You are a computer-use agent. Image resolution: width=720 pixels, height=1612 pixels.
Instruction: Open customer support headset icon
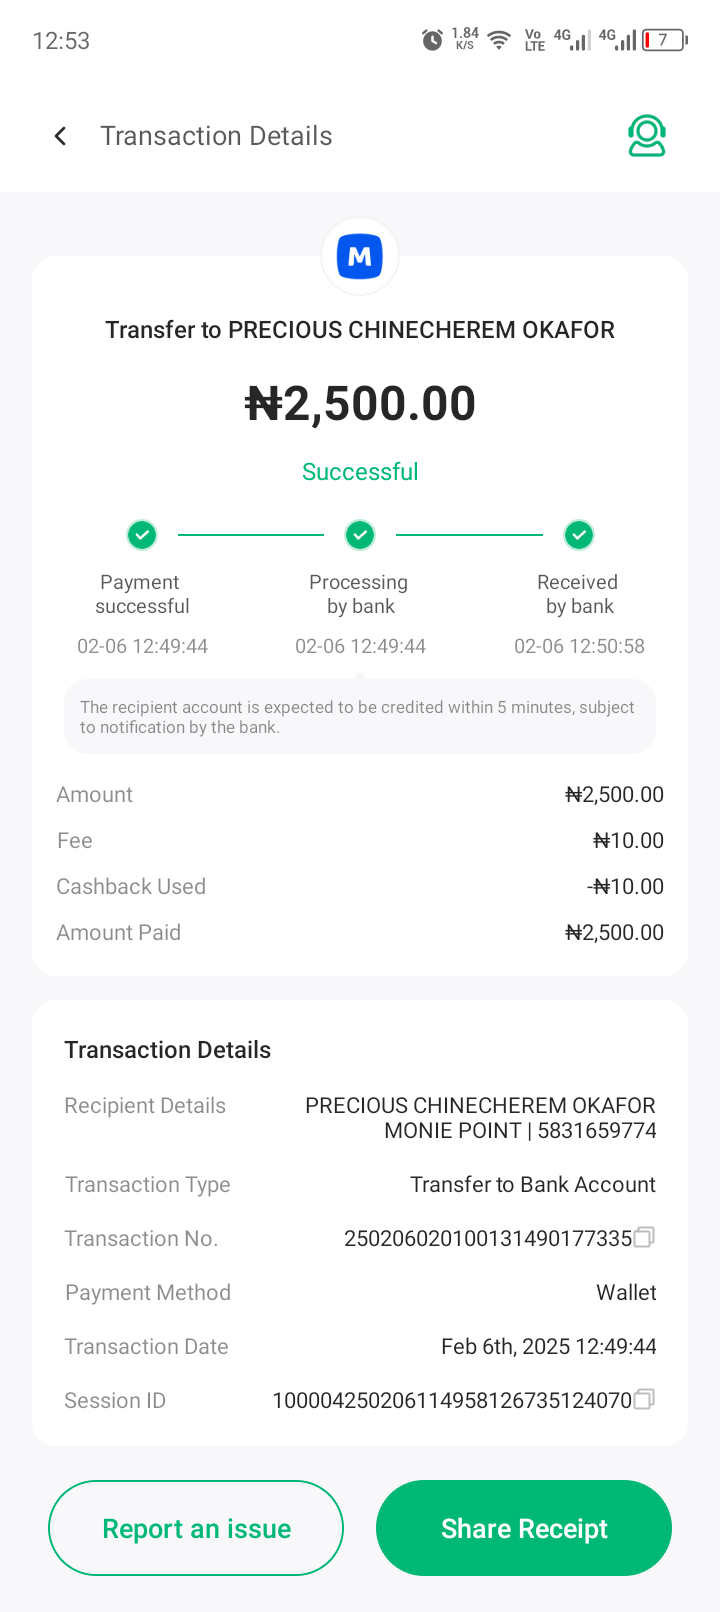[647, 136]
